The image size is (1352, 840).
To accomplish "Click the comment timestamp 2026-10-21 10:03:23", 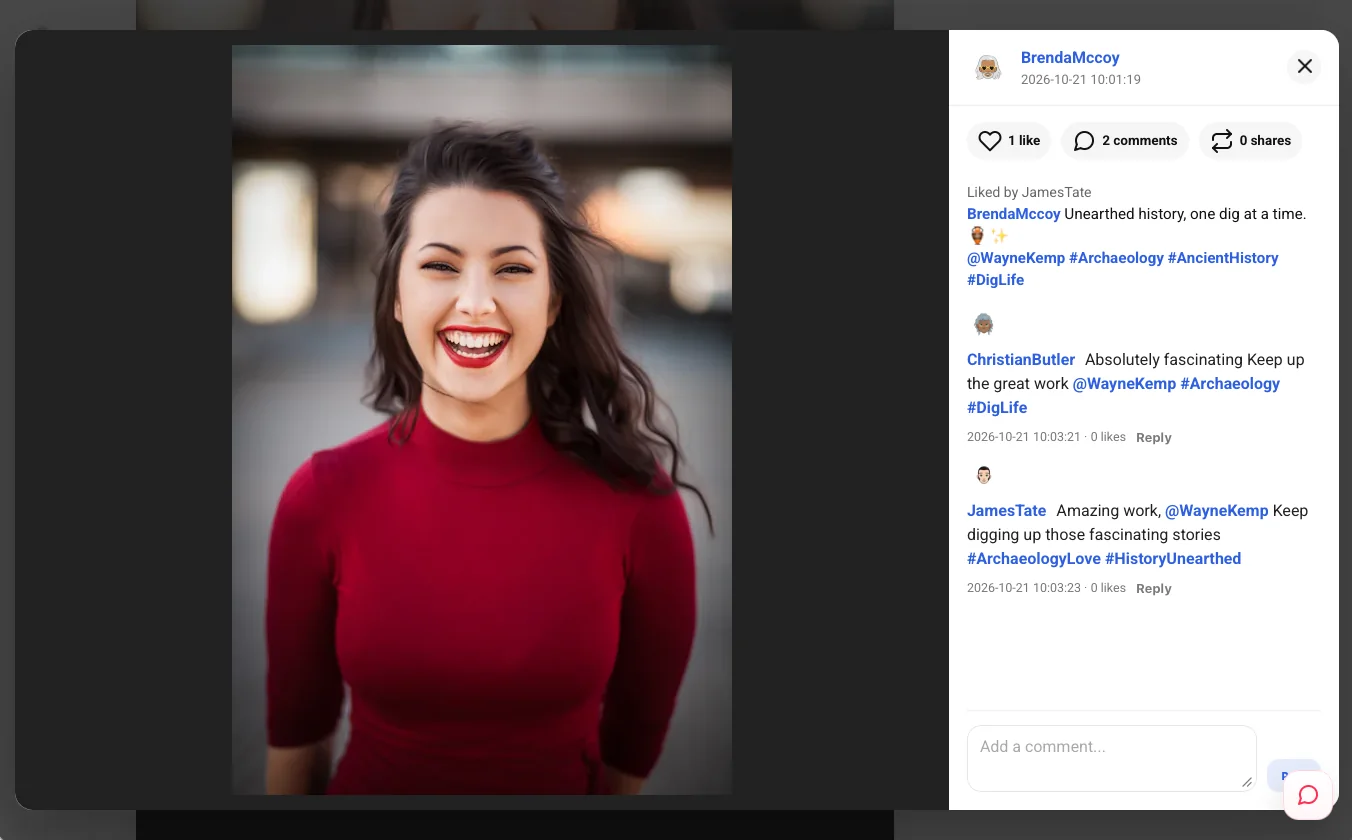I will coord(1024,589).
